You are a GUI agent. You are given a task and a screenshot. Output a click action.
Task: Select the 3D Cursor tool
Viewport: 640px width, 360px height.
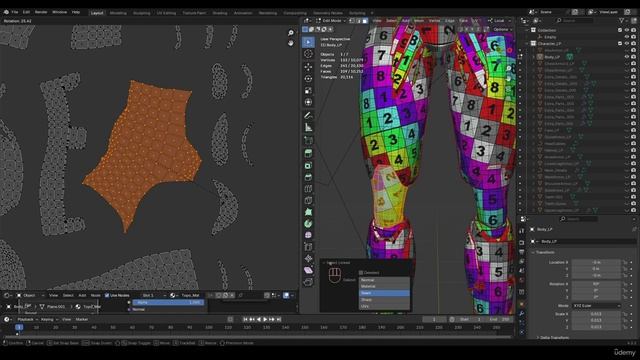coord(309,54)
